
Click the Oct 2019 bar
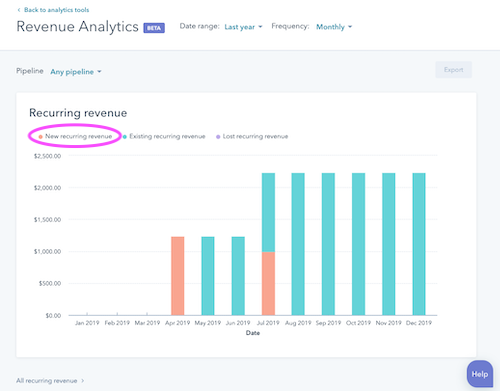point(358,244)
